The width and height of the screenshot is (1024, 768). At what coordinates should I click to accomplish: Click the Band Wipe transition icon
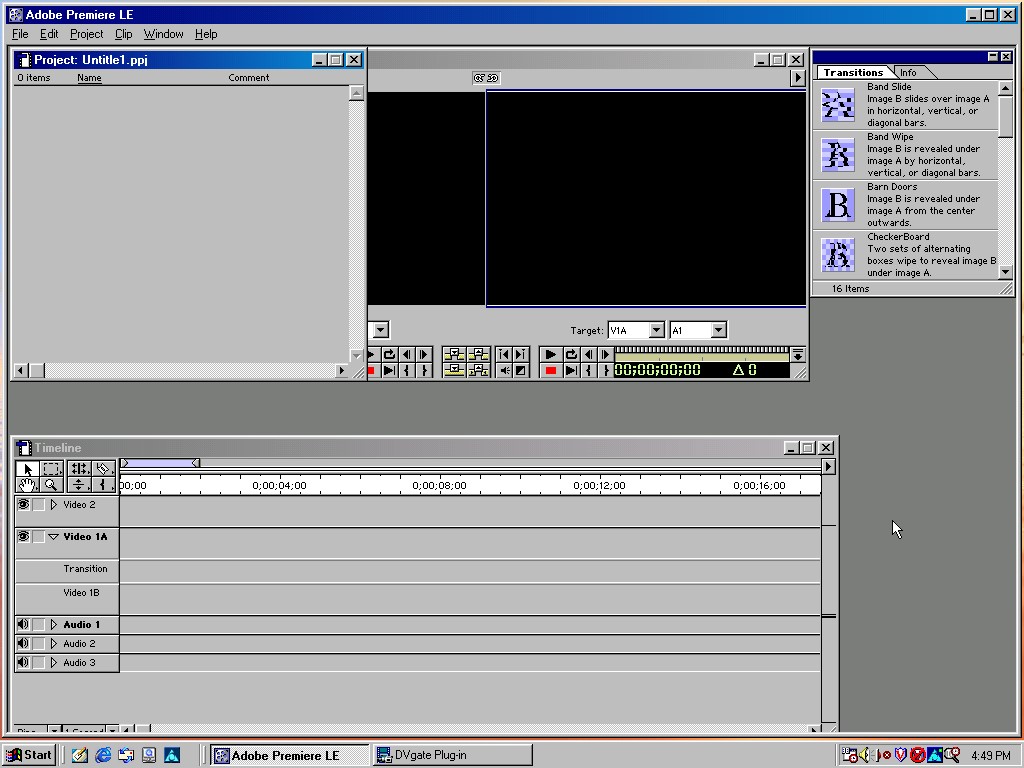coord(838,155)
